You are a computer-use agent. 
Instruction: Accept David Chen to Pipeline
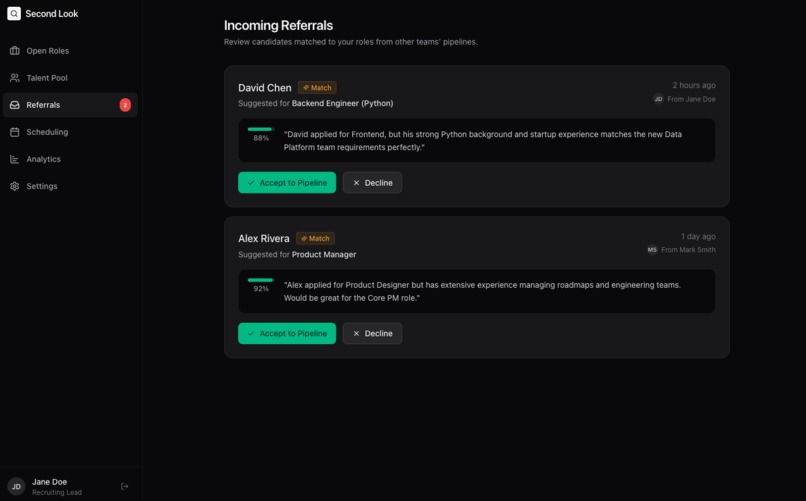click(x=287, y=182)
